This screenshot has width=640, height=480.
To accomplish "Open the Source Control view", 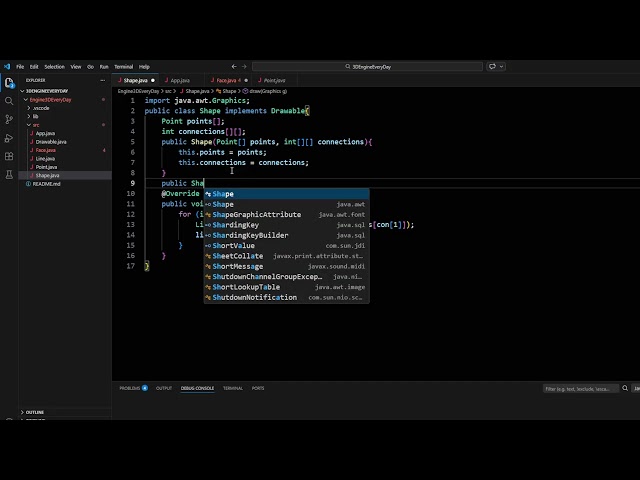I will pyautogui.click(x=9, y=119).
